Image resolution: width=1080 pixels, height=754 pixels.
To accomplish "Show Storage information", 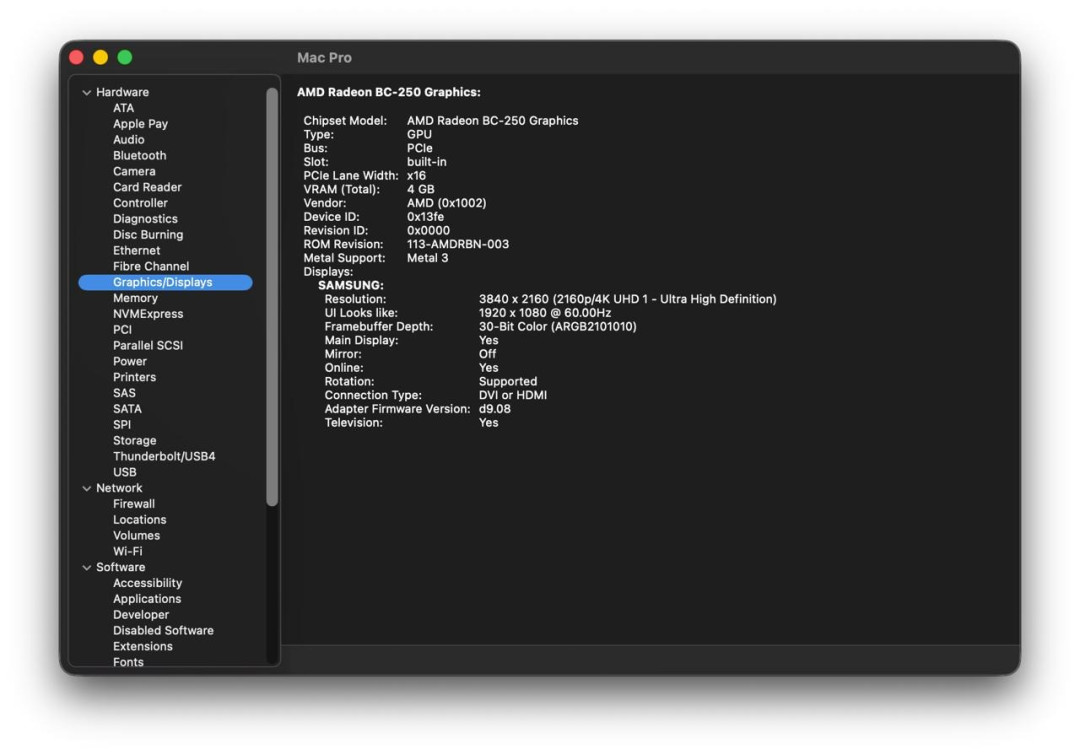I will pyautogui.click(x=134, y=441).
